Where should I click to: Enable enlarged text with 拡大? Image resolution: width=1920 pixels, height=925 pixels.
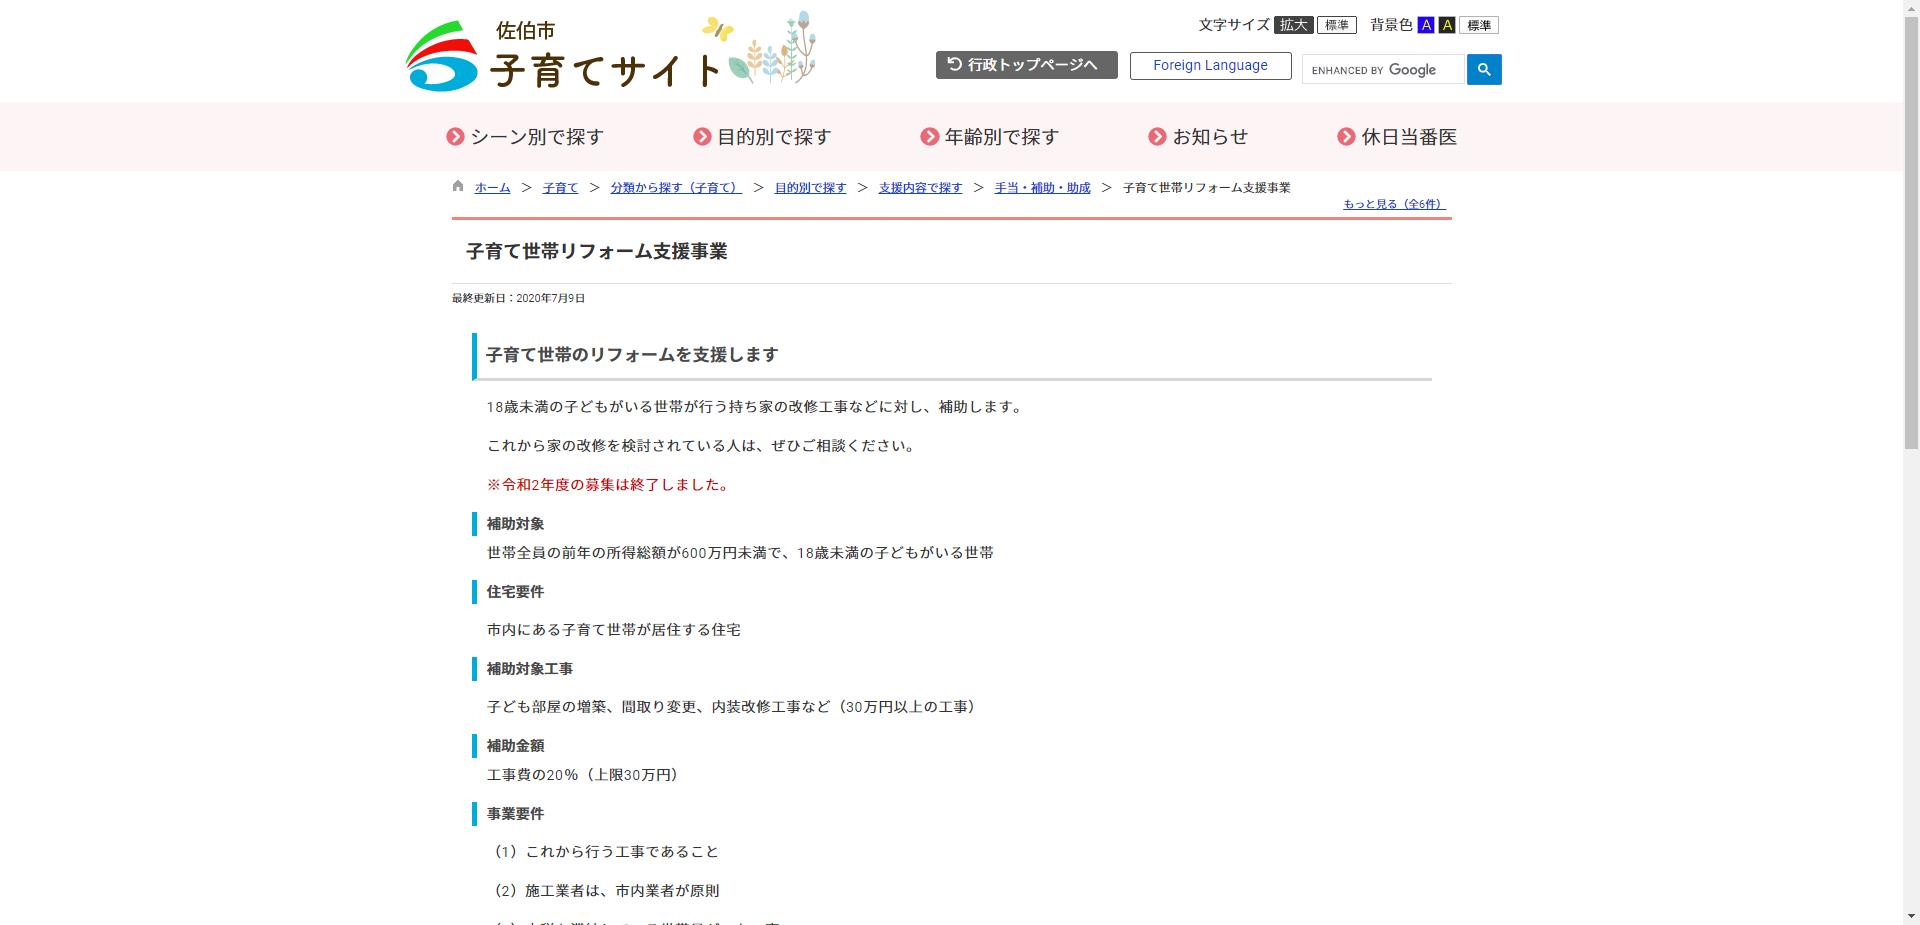tap(1292, 24)
